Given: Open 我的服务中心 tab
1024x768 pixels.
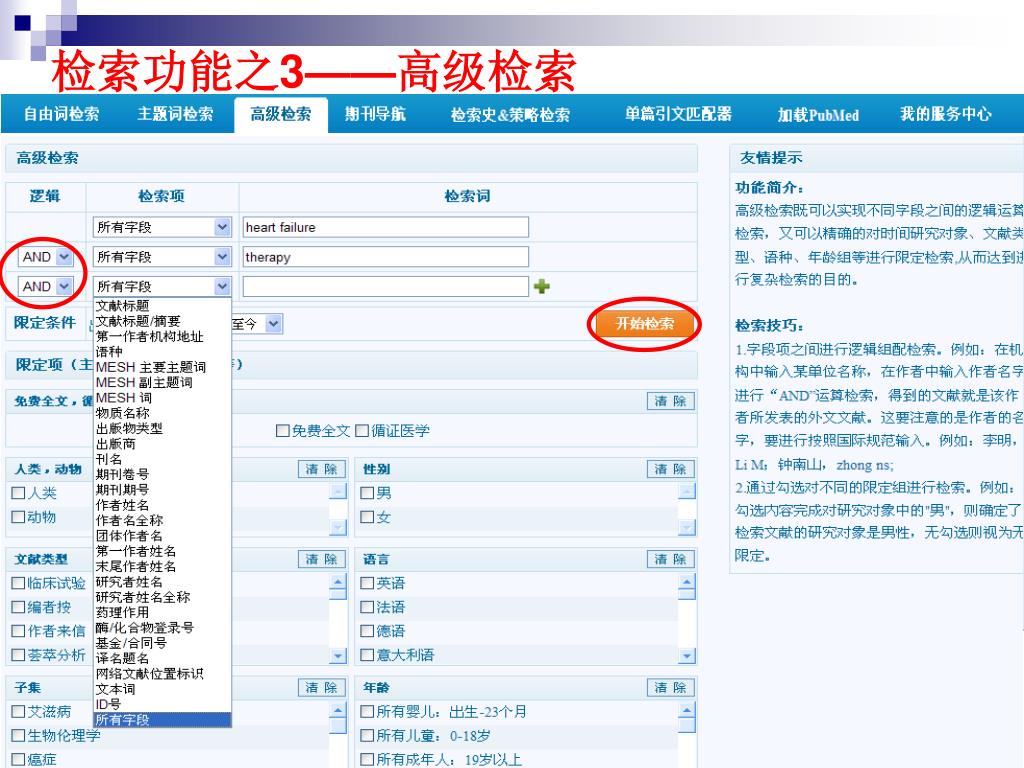Looking at the screenshot, I should click(x=945, y=114).
